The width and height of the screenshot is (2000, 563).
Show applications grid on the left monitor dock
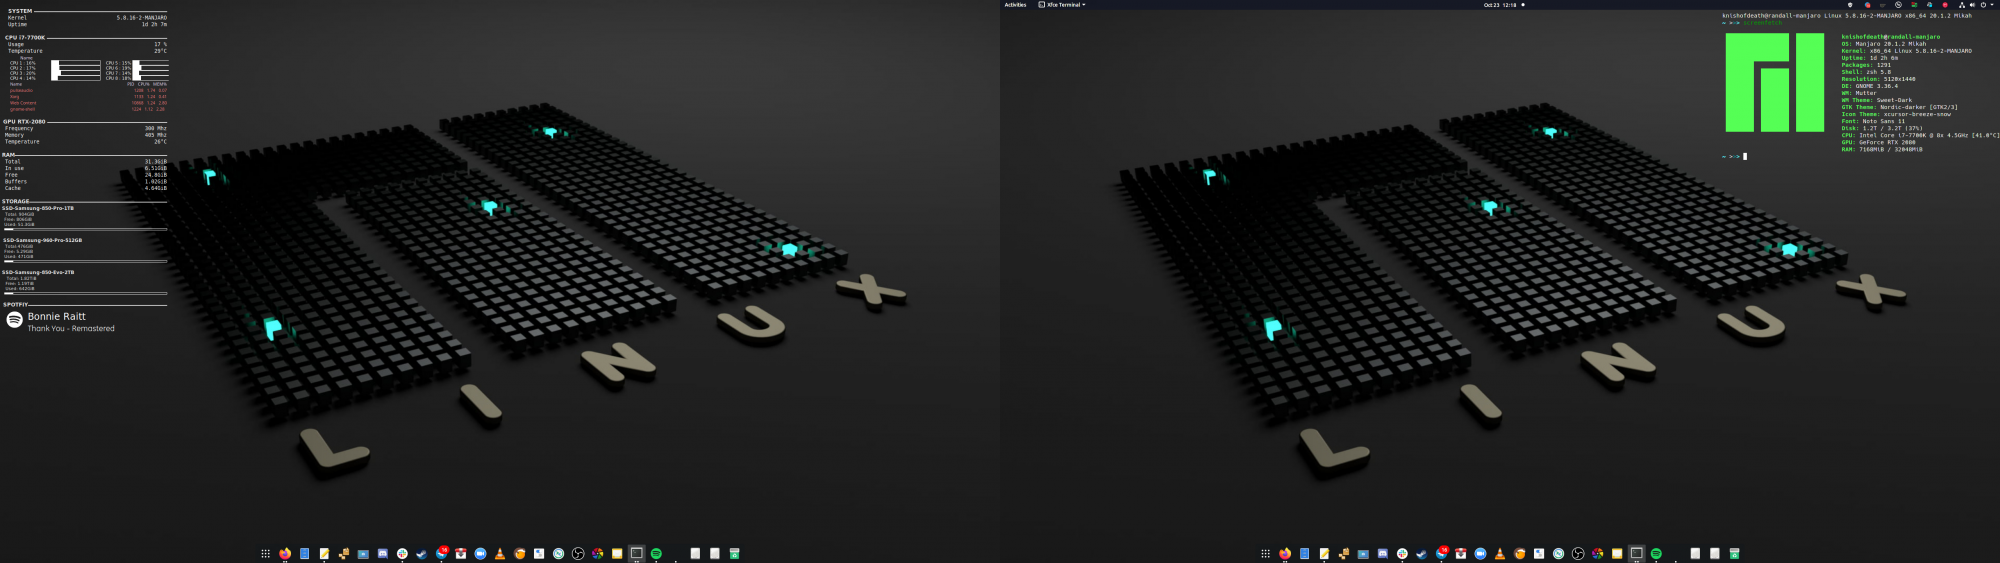[x=265, y=553]
